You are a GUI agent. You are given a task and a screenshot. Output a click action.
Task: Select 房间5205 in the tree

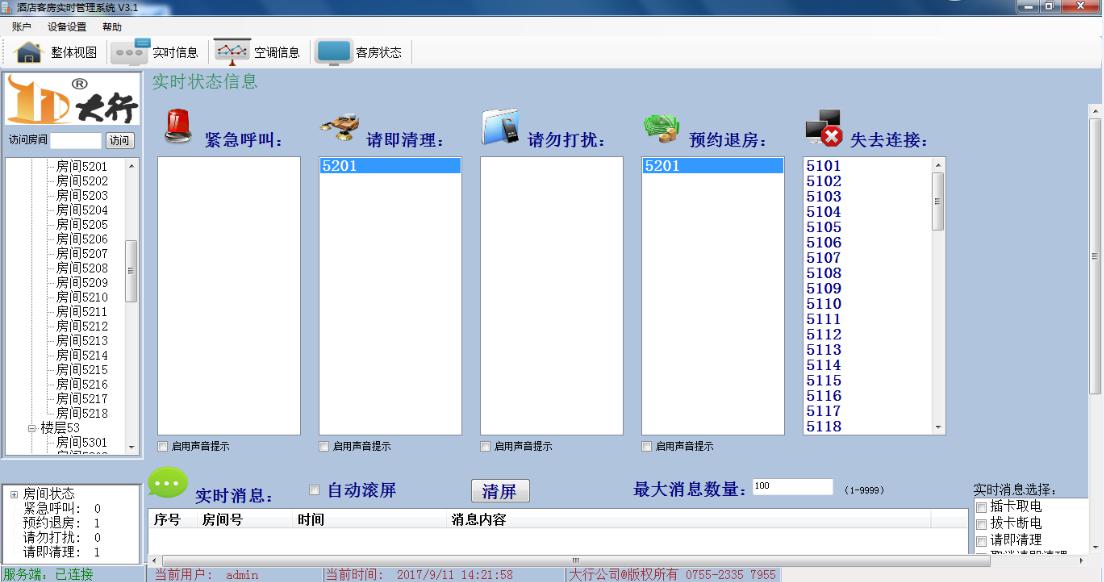[x=82, y=224]
